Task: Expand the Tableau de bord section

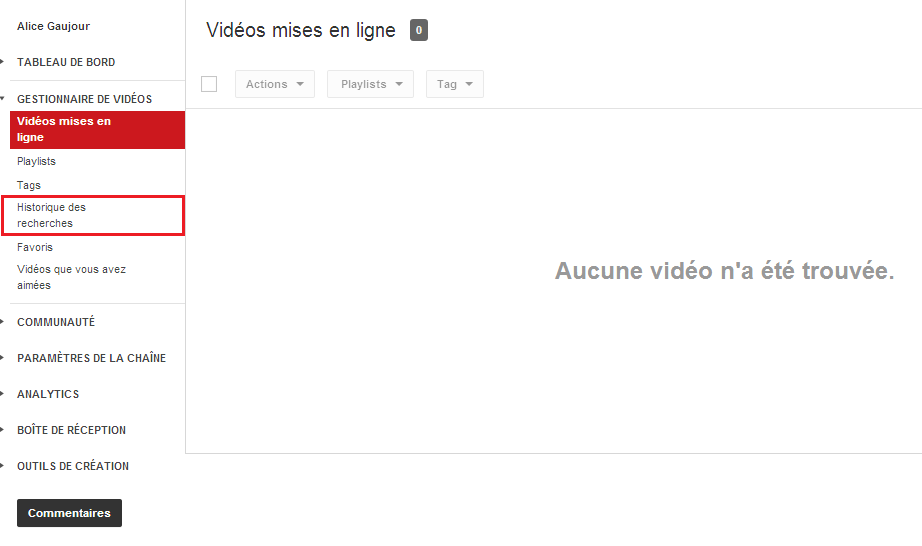Action: tap(66, 62)
